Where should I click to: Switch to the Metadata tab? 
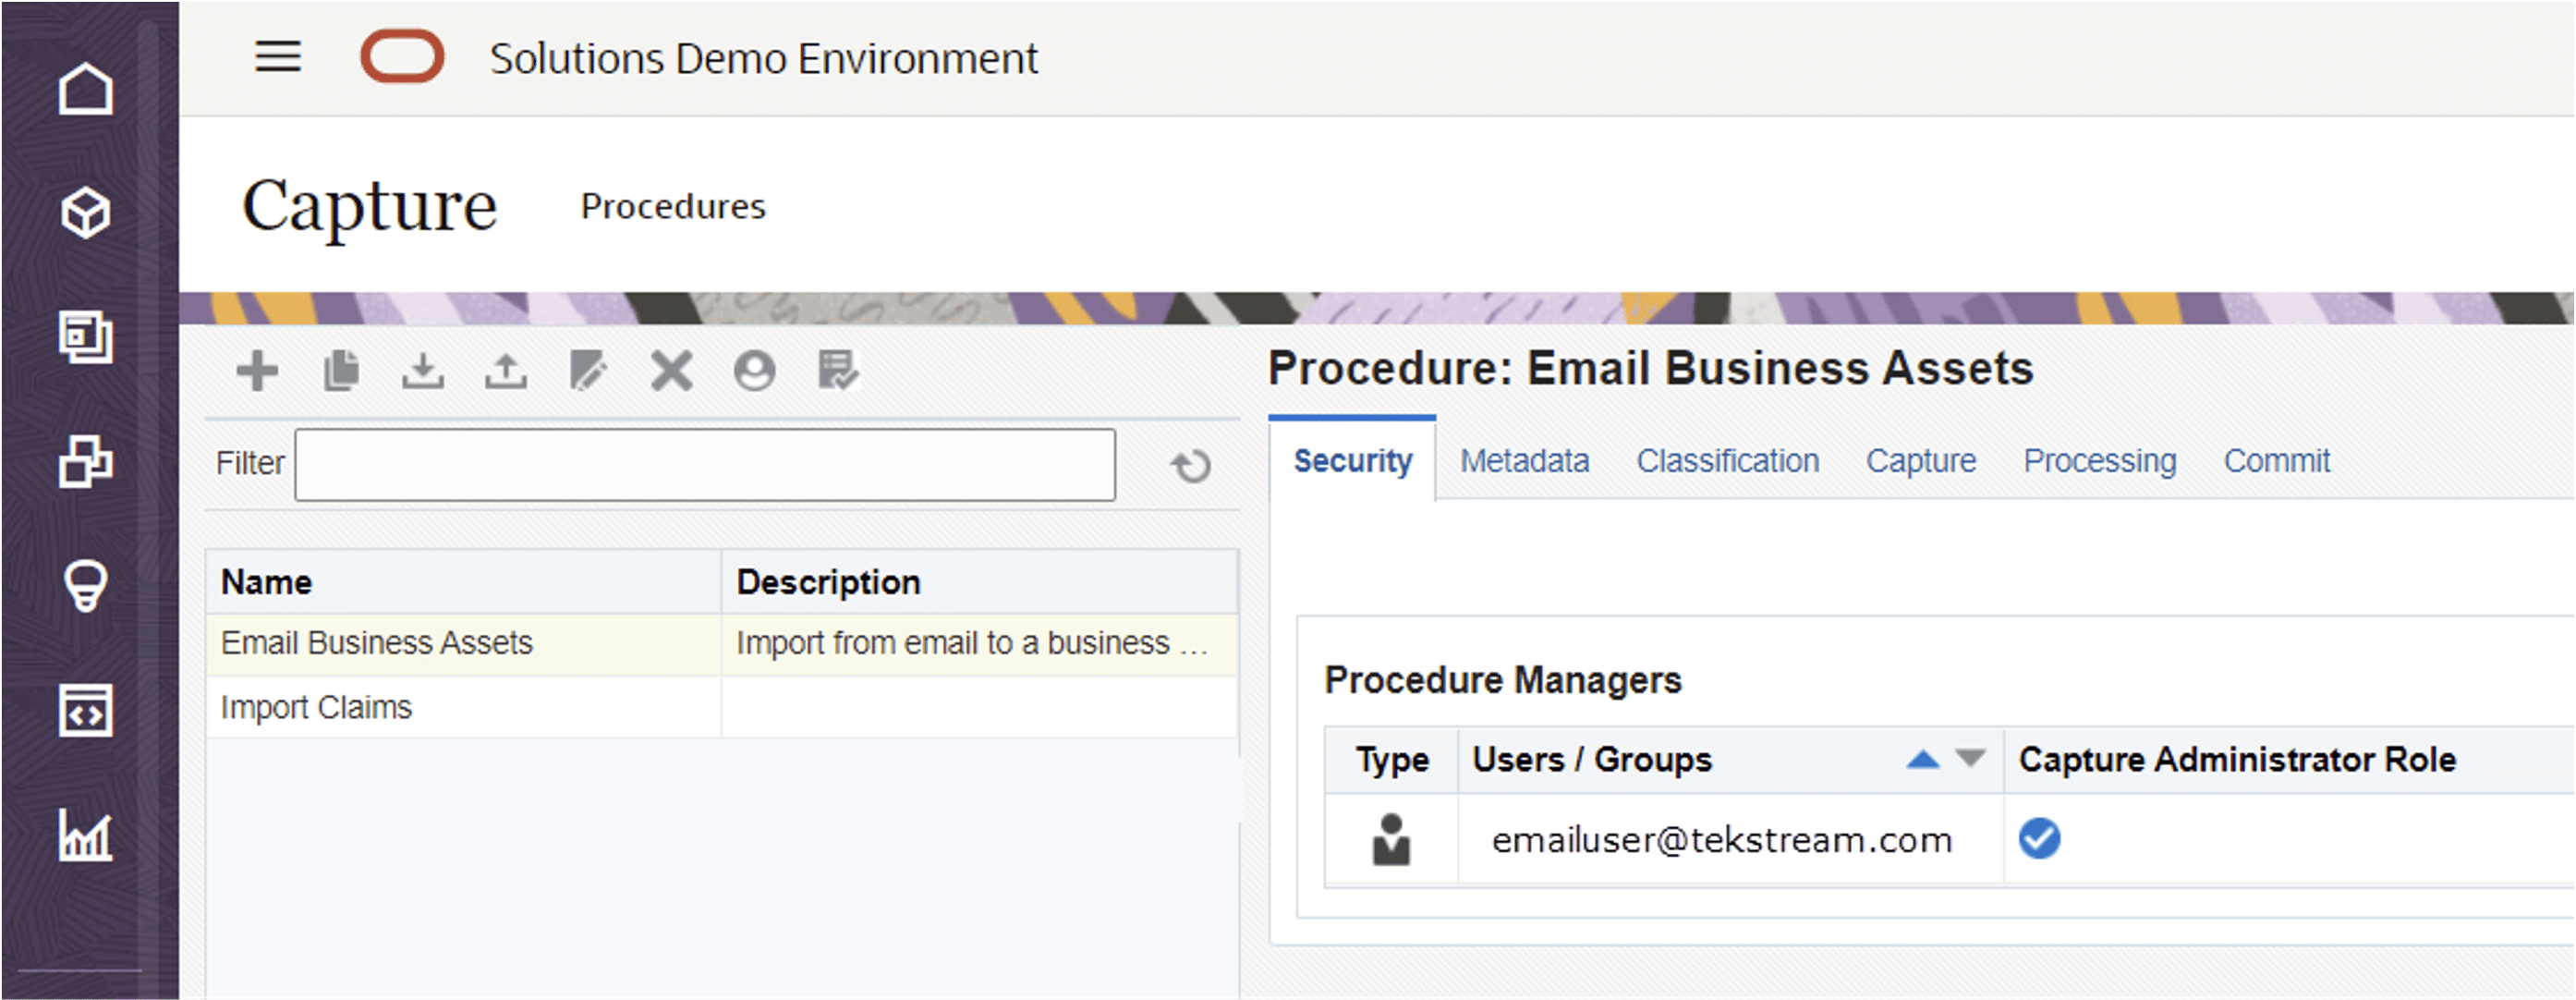(1524, 461)
